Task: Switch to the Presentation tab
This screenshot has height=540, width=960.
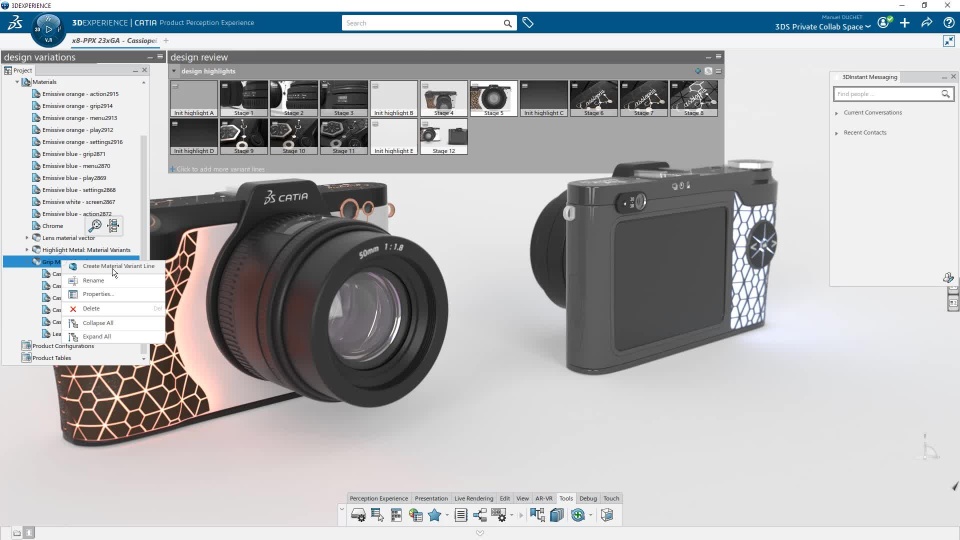Action: (x=431, y=498)
